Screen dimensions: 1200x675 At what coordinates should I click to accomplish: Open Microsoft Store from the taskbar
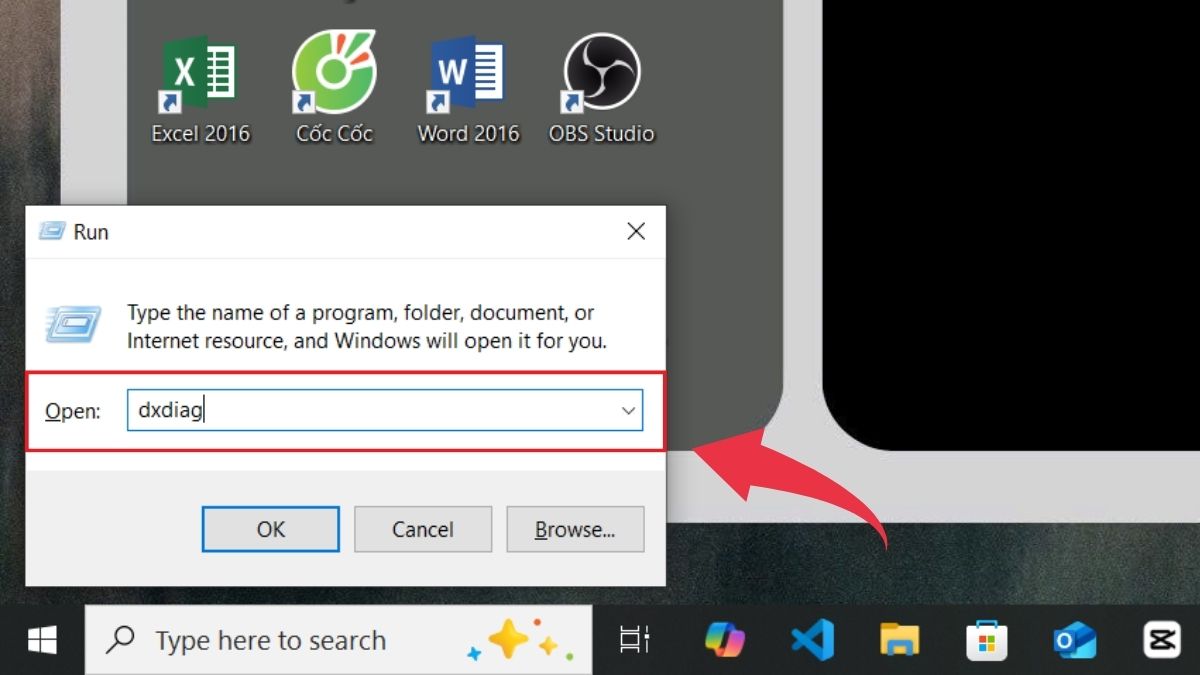pyautogui.click(x=987, y=640)
